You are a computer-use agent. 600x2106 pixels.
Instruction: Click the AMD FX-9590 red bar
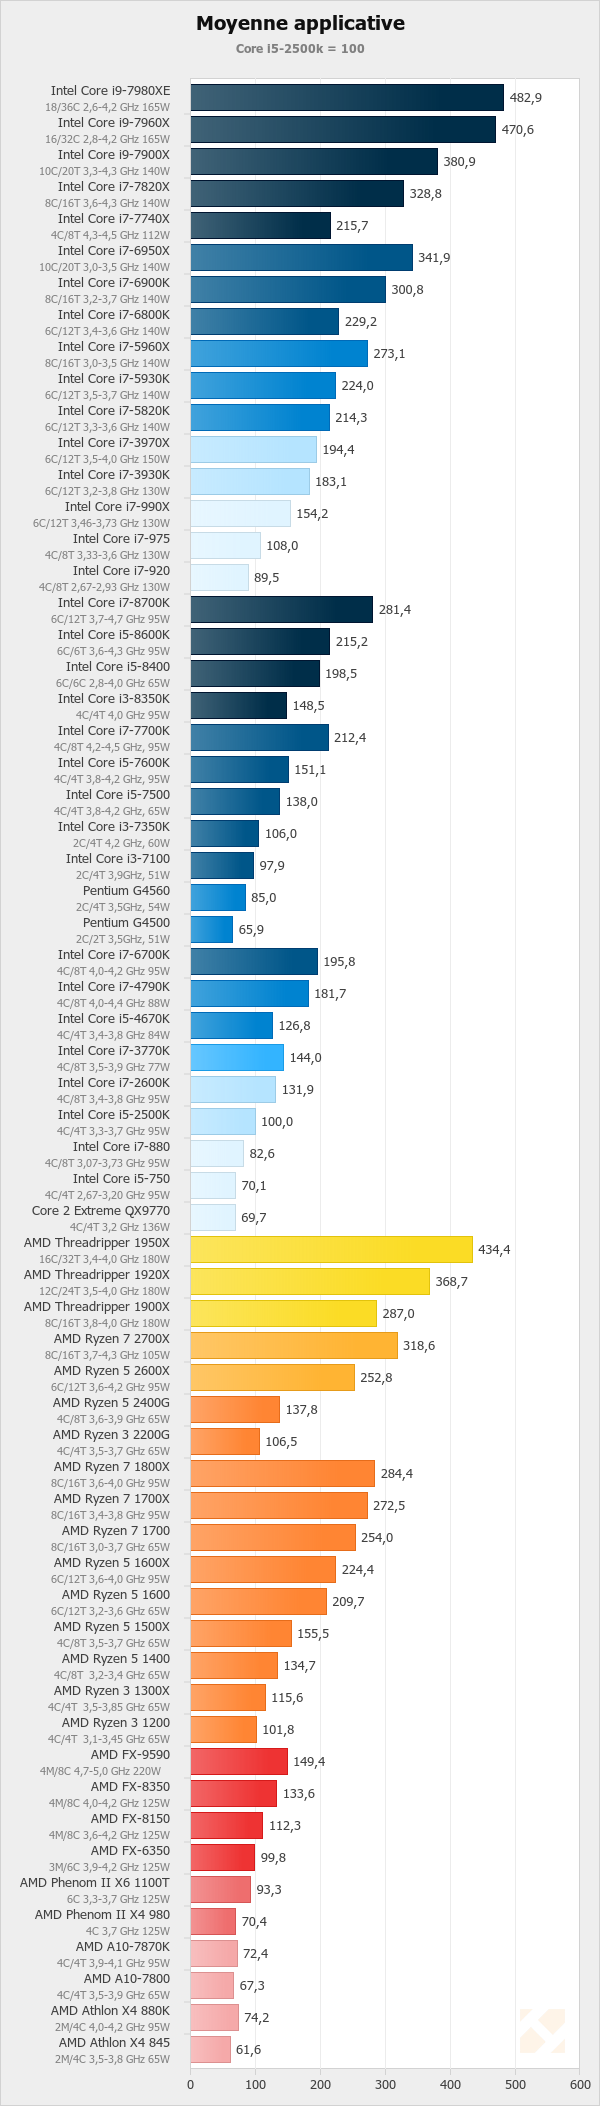(x=239, y=1761)
